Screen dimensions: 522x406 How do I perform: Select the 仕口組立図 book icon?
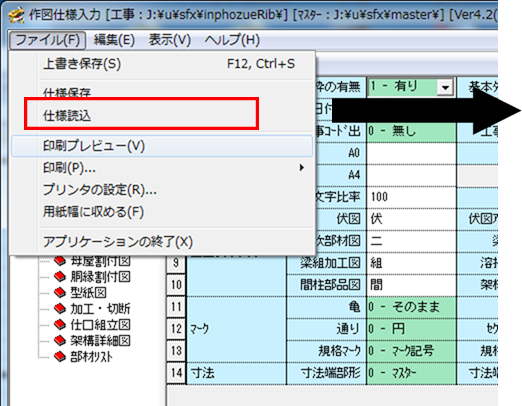(60, 324)
